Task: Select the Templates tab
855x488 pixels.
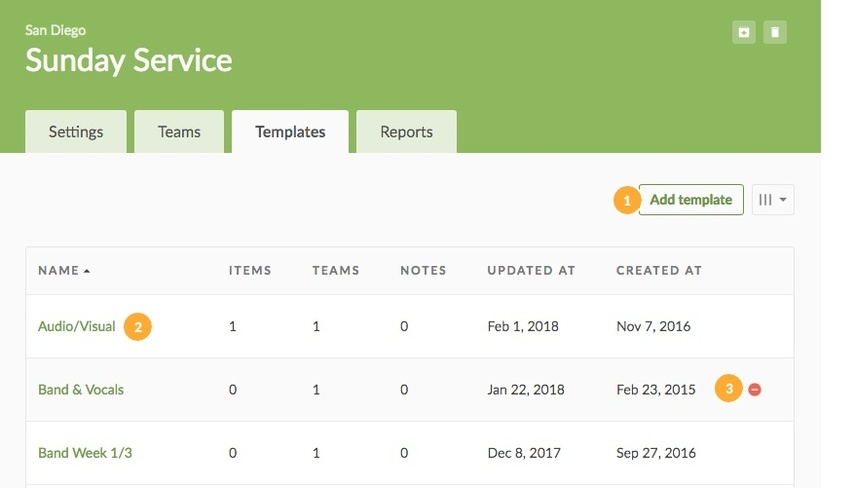Action: (290, 132)
